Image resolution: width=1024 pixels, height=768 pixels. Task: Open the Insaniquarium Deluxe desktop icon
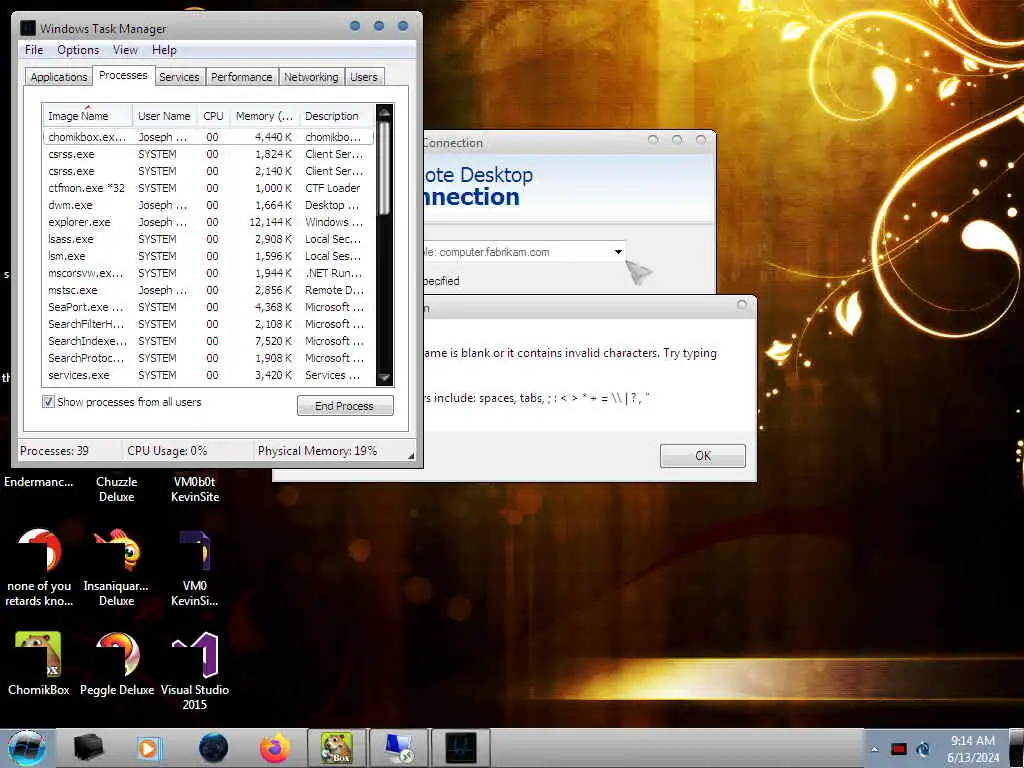[x=116, y=567]
